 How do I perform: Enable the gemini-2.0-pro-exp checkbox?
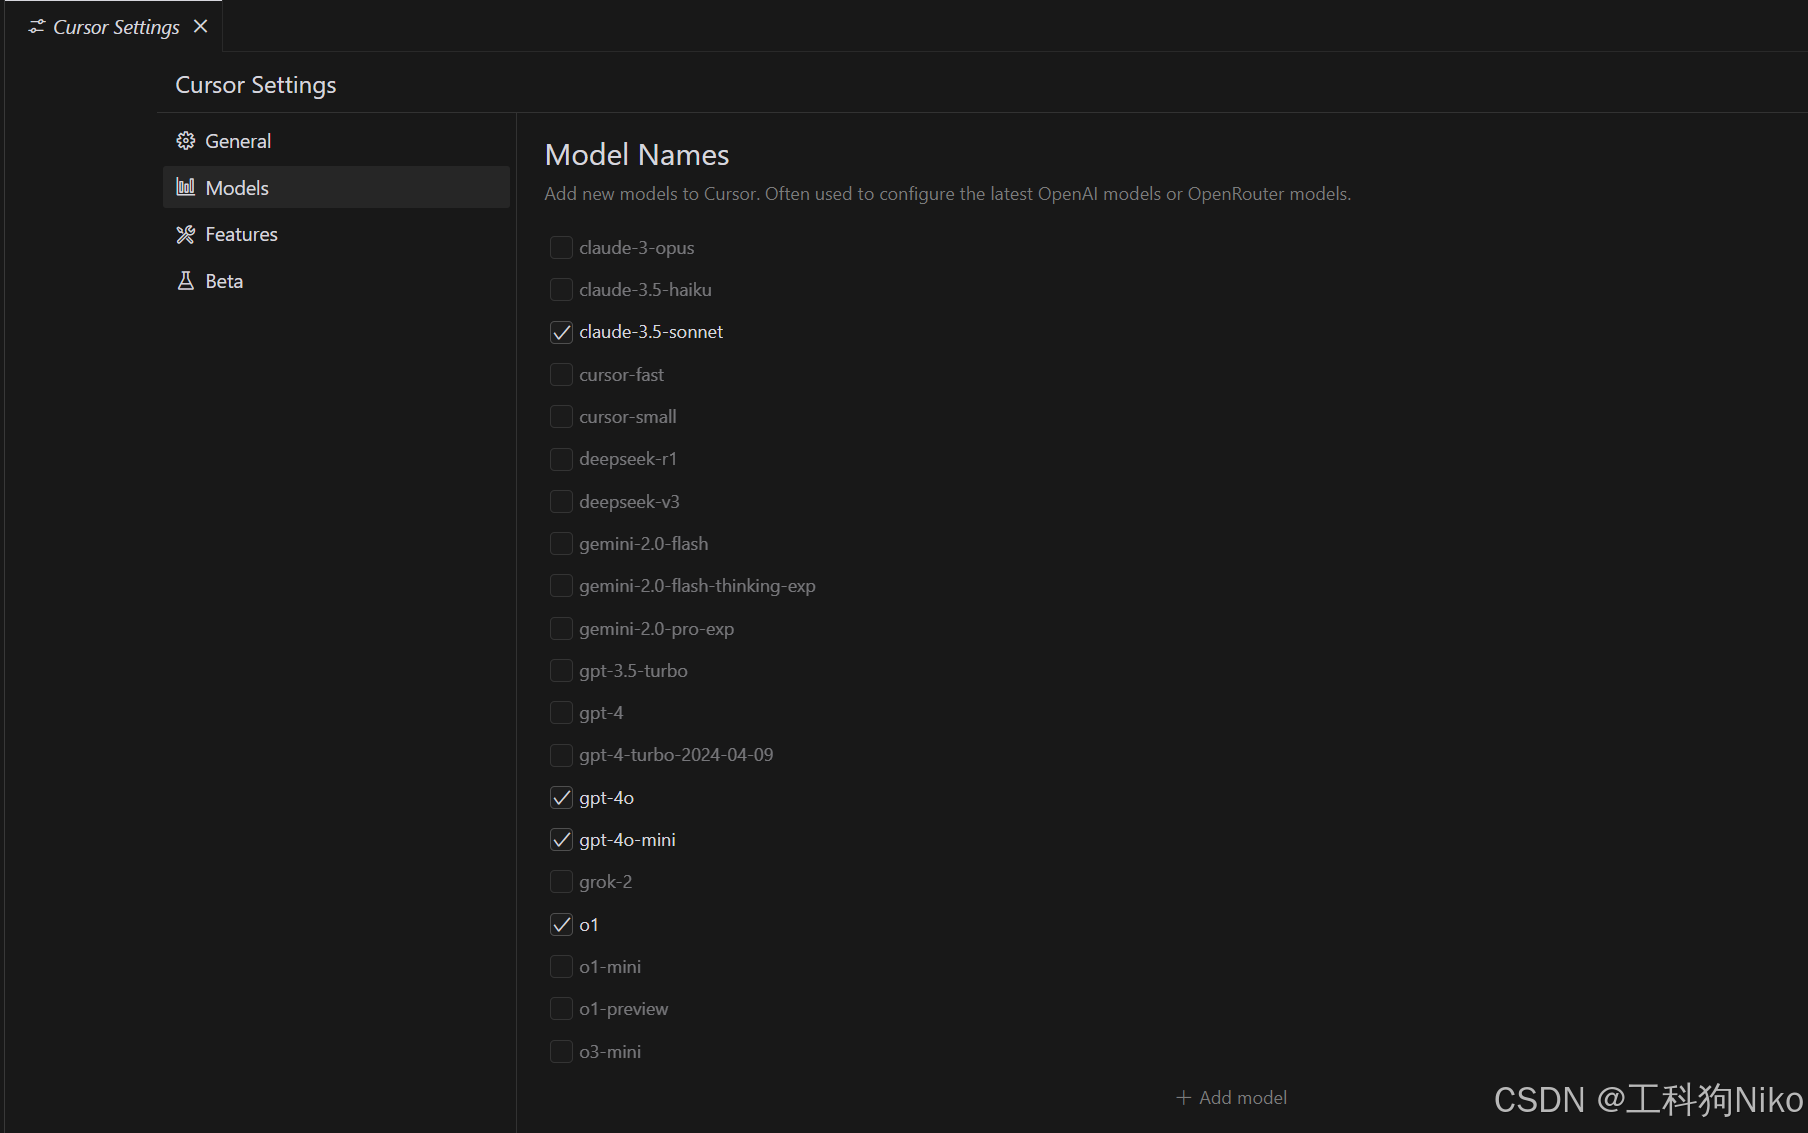(x=561, y=628)
